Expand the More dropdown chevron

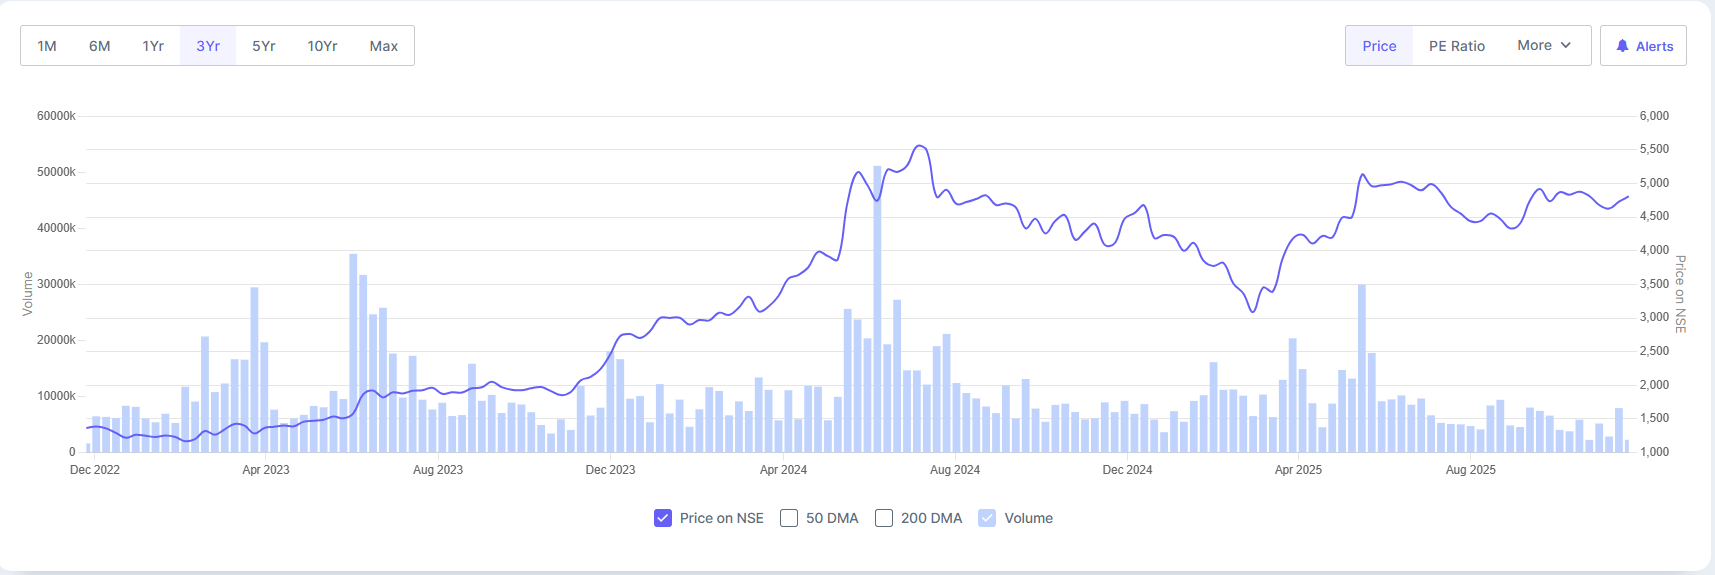(x=1566, y=45)
